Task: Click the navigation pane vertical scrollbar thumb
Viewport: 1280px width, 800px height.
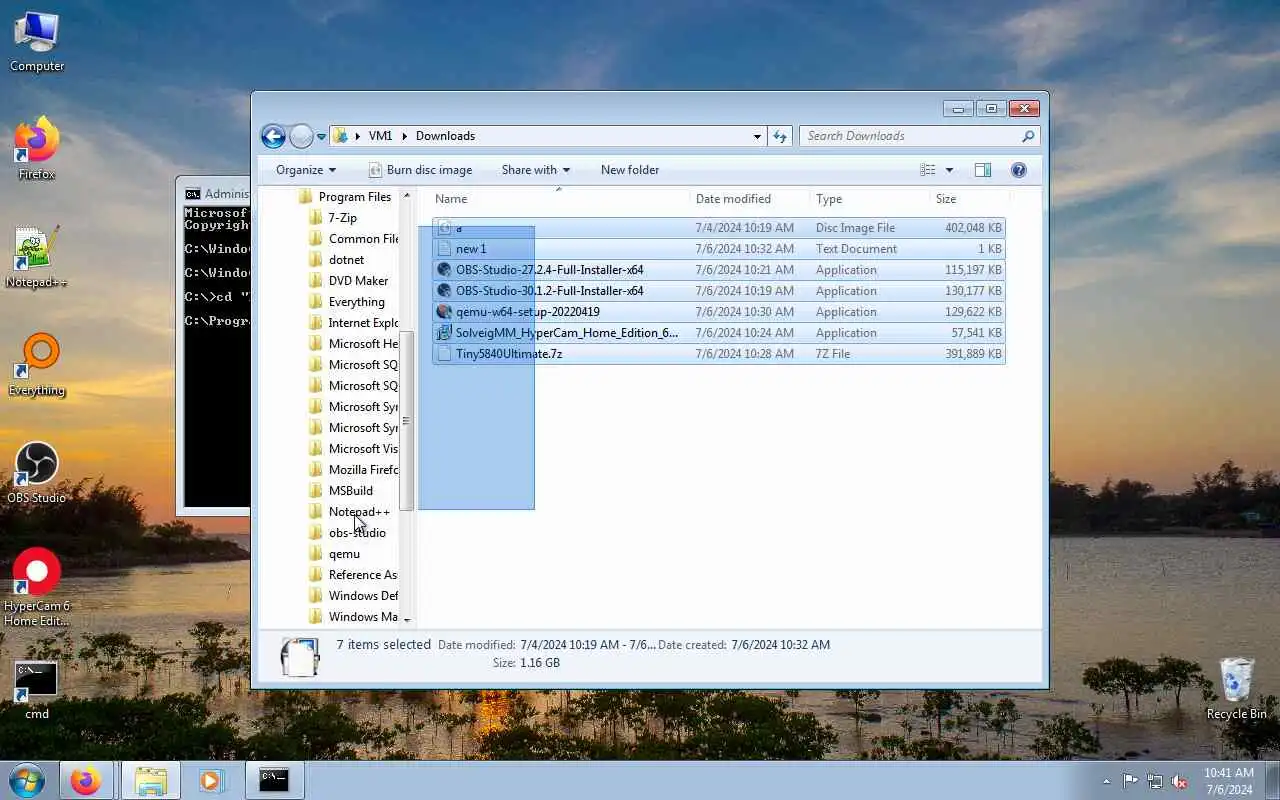Action: click(x=406, y=420)
